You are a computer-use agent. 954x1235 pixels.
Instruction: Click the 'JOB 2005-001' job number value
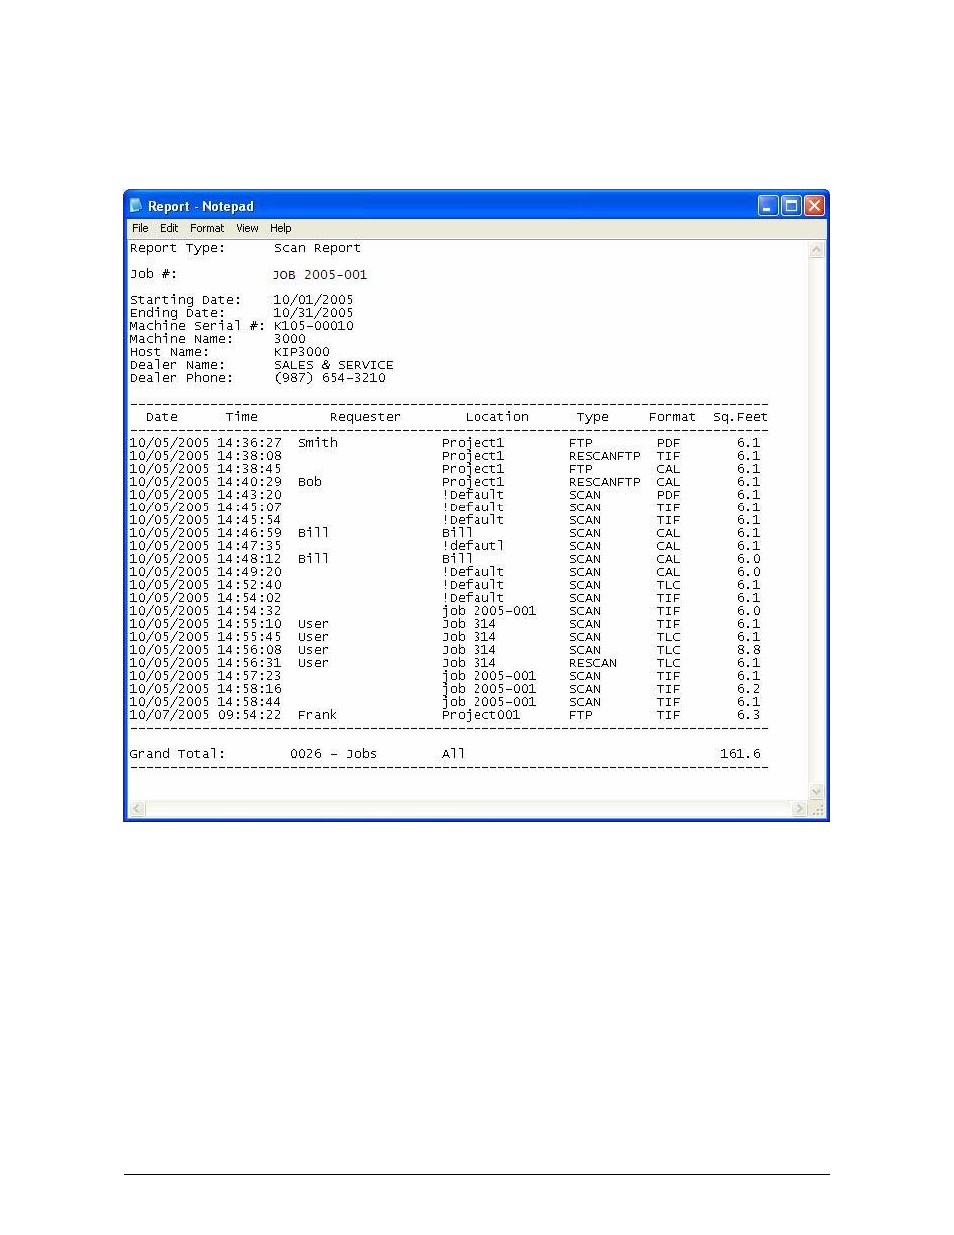pyautogui.click(x=320, y=274)
